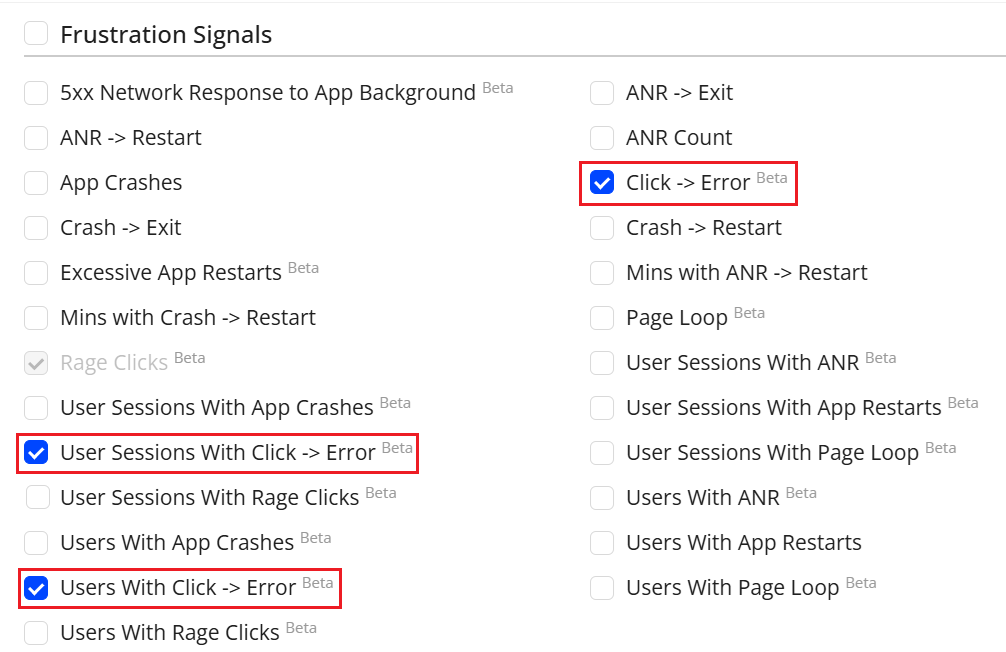The width and height of the screenshot is (1006, 652).
Task: Enable the ANR Count signal
Action: coord(602,138)
